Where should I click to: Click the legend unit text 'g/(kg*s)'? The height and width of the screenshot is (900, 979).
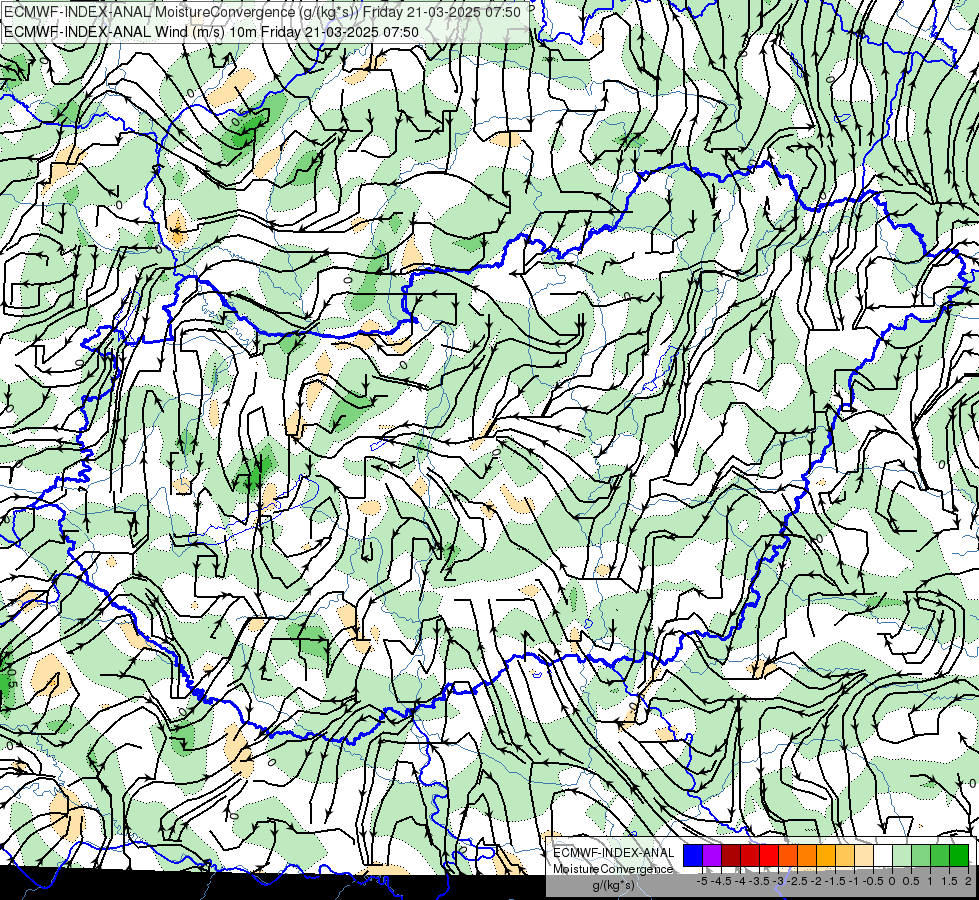(613, 885)
